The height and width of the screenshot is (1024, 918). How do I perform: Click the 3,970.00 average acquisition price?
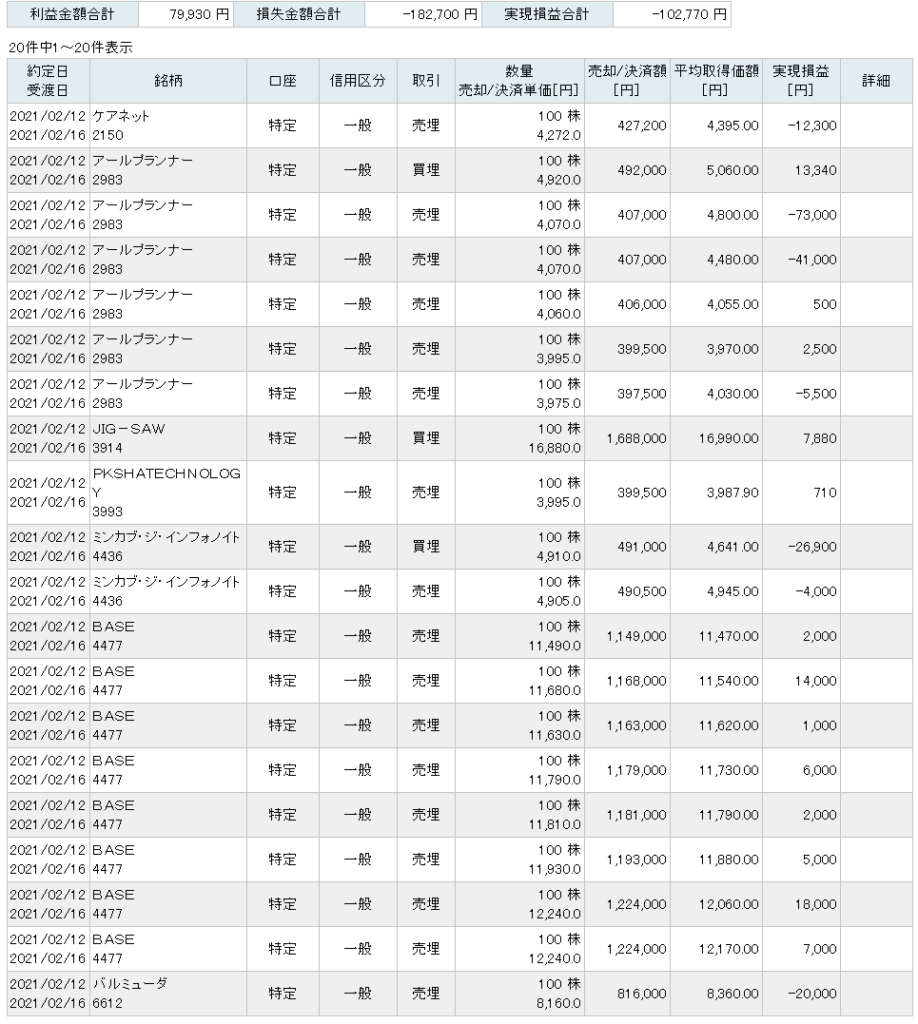pos(733,349)
